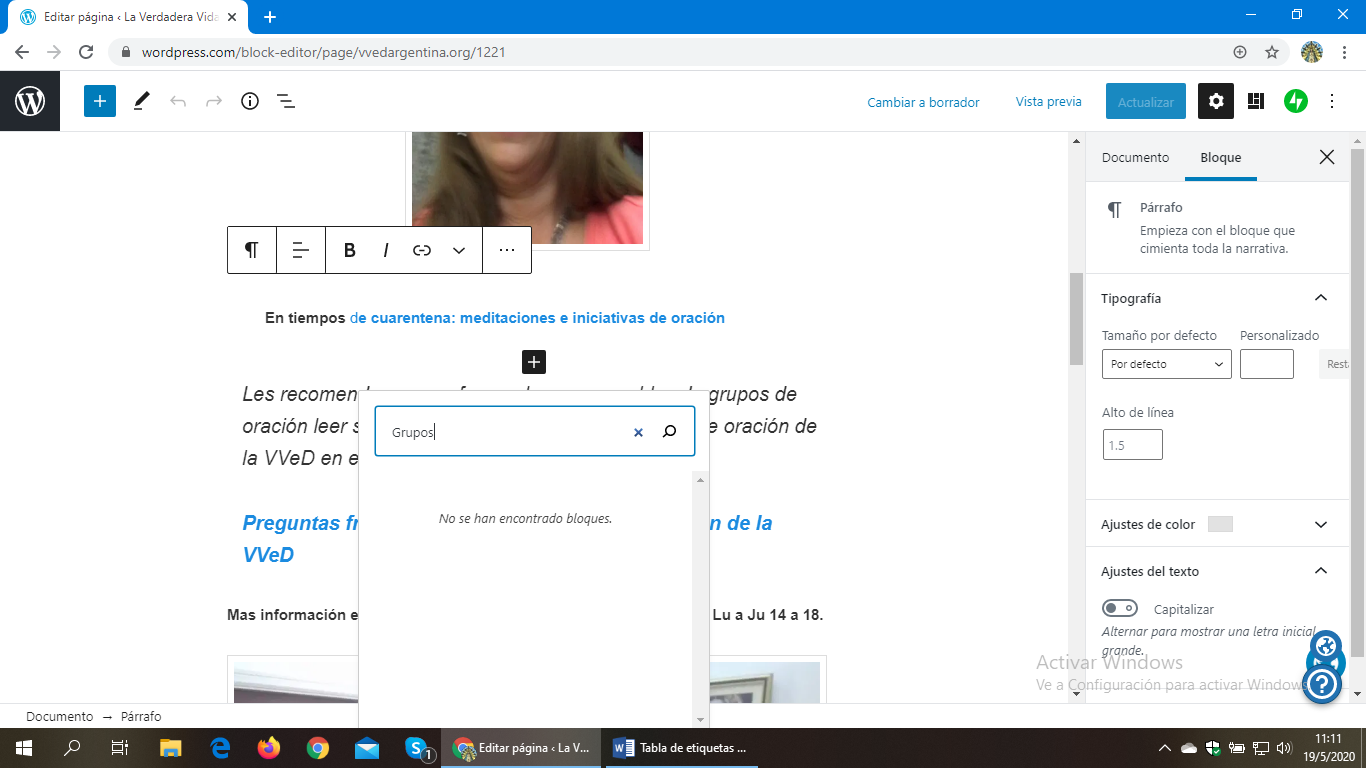The height and width of the screenshot is (768, 1366).
Task: Click the Alto de línea input field
Action: point(1132,445)
